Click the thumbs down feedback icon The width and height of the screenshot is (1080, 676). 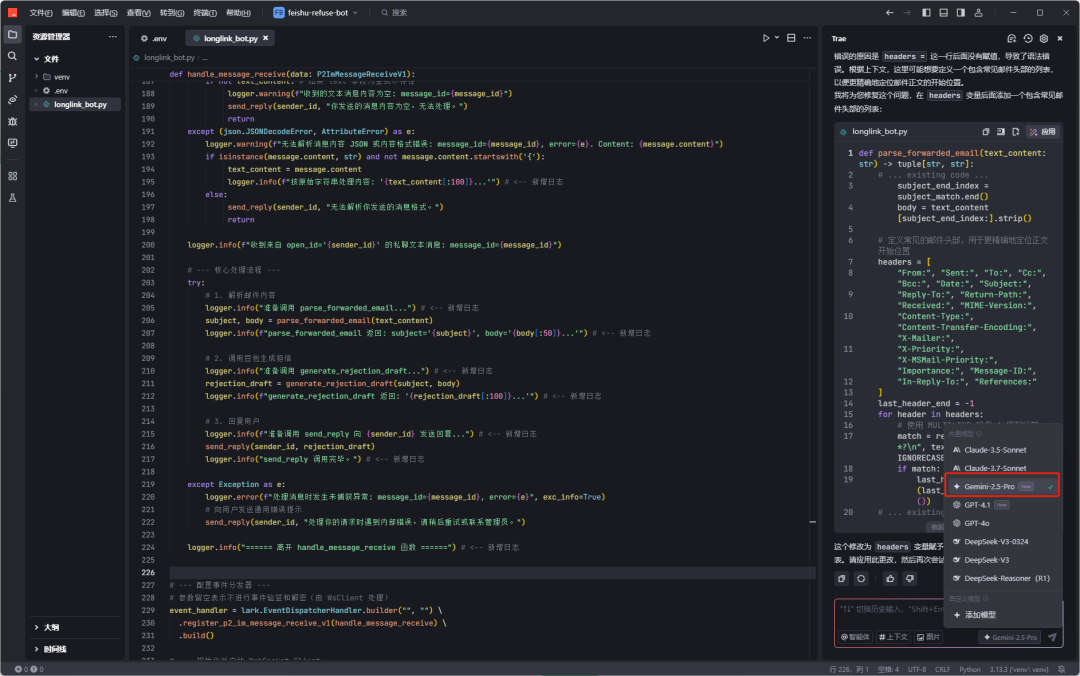click(x=909, y=578)
